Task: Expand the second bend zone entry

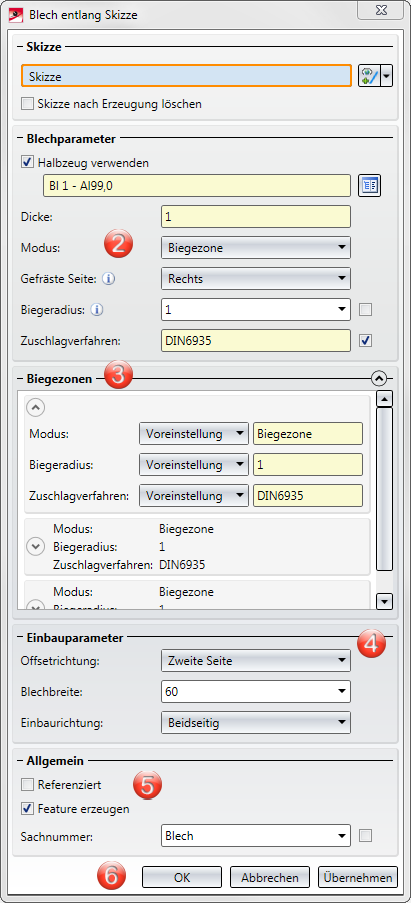Action: [36, 547]
